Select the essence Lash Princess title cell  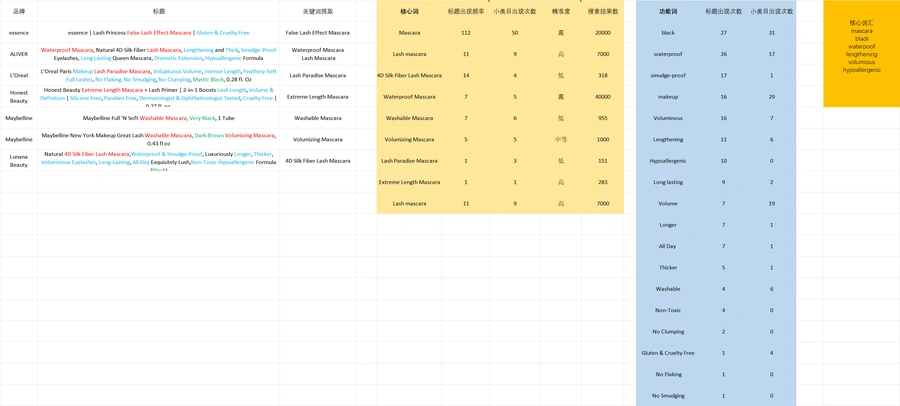click(158, 33)
